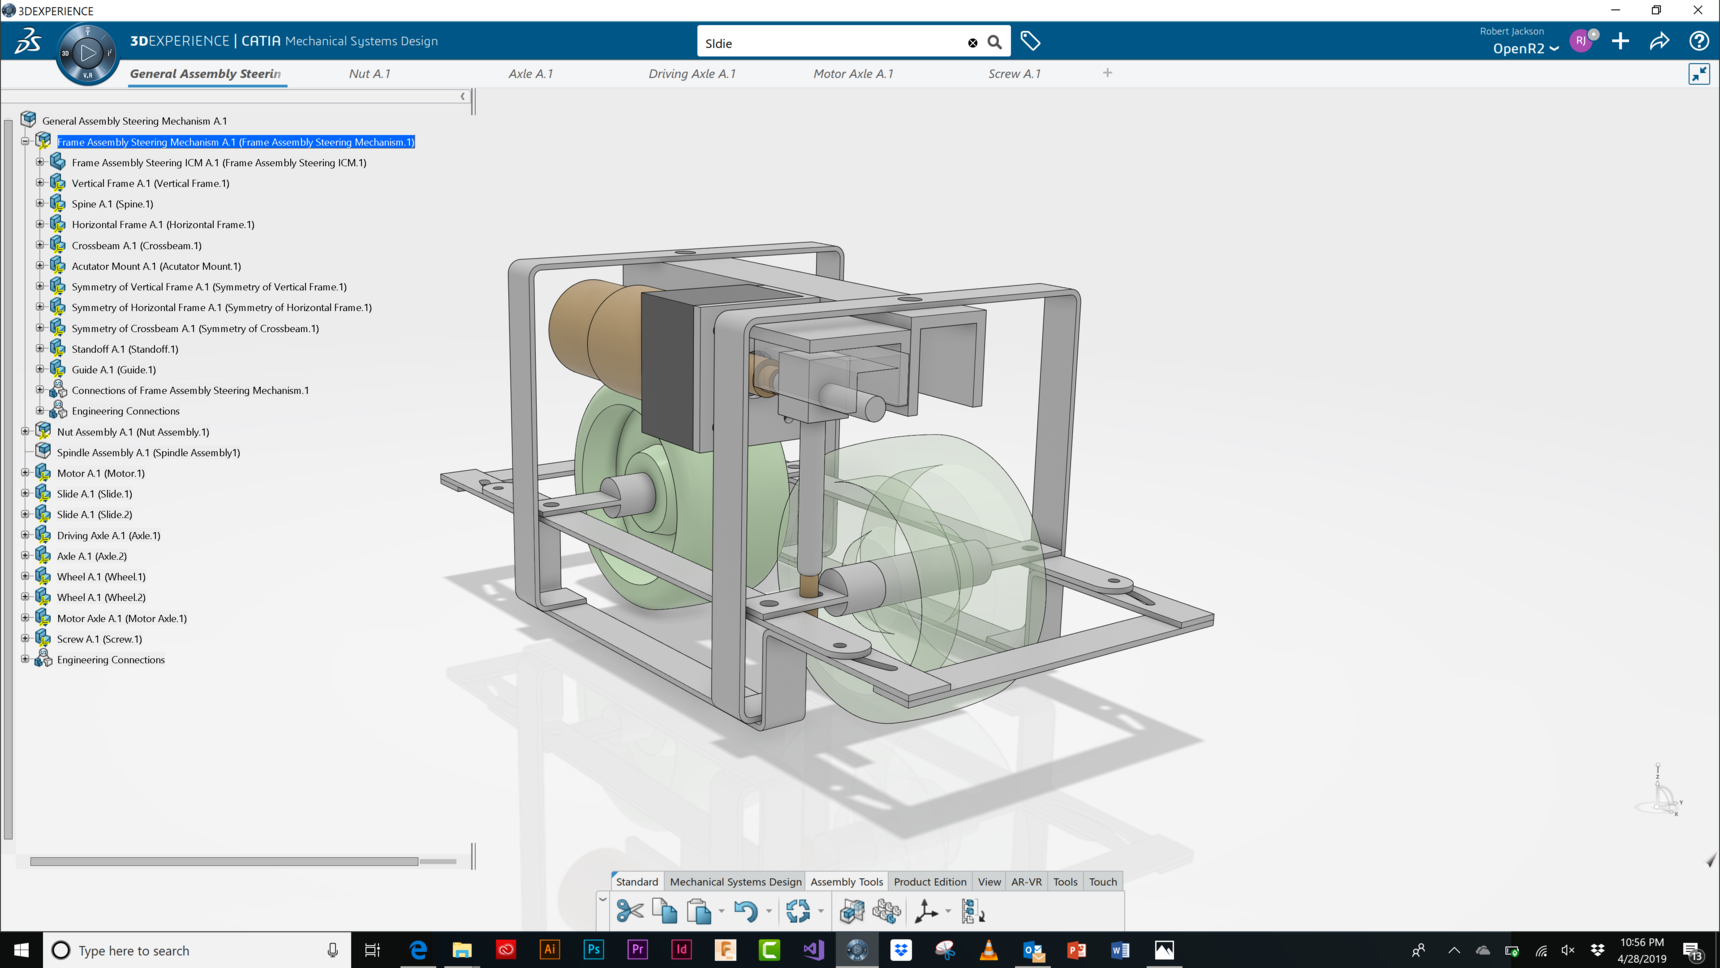The image size is (1720, 968).
Task: Open the Assembly Tools toolbar tab
Action: (847, 882)
